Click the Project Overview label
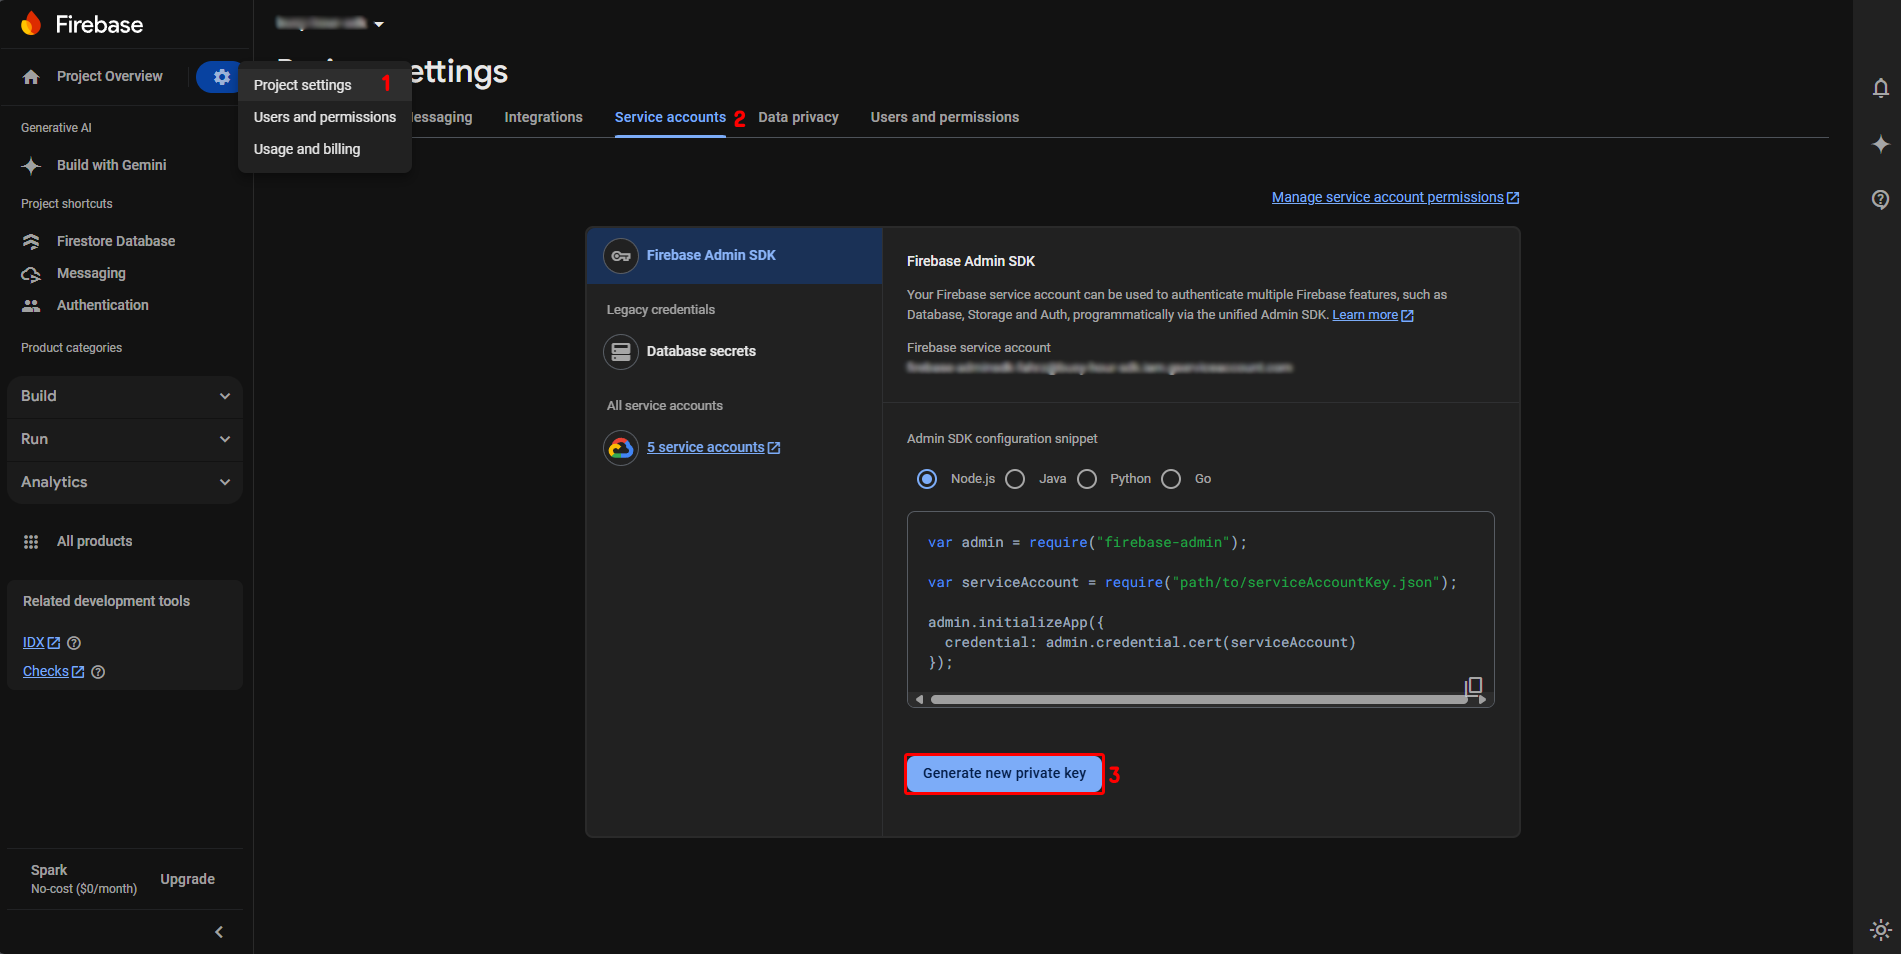Viewport: 1901px width, 954px height. tap(109, 76)
